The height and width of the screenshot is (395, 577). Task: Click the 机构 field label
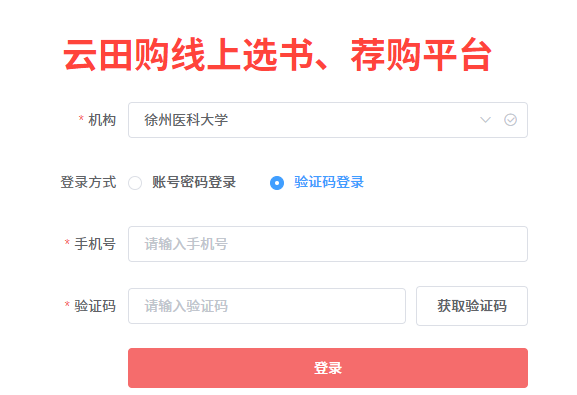point(102,120)
